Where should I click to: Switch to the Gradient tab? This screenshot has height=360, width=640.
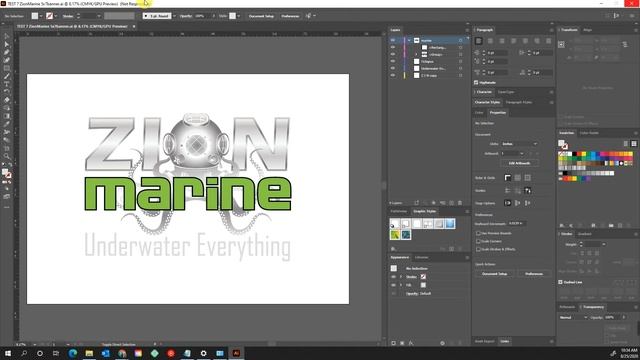tap(584, 234)
